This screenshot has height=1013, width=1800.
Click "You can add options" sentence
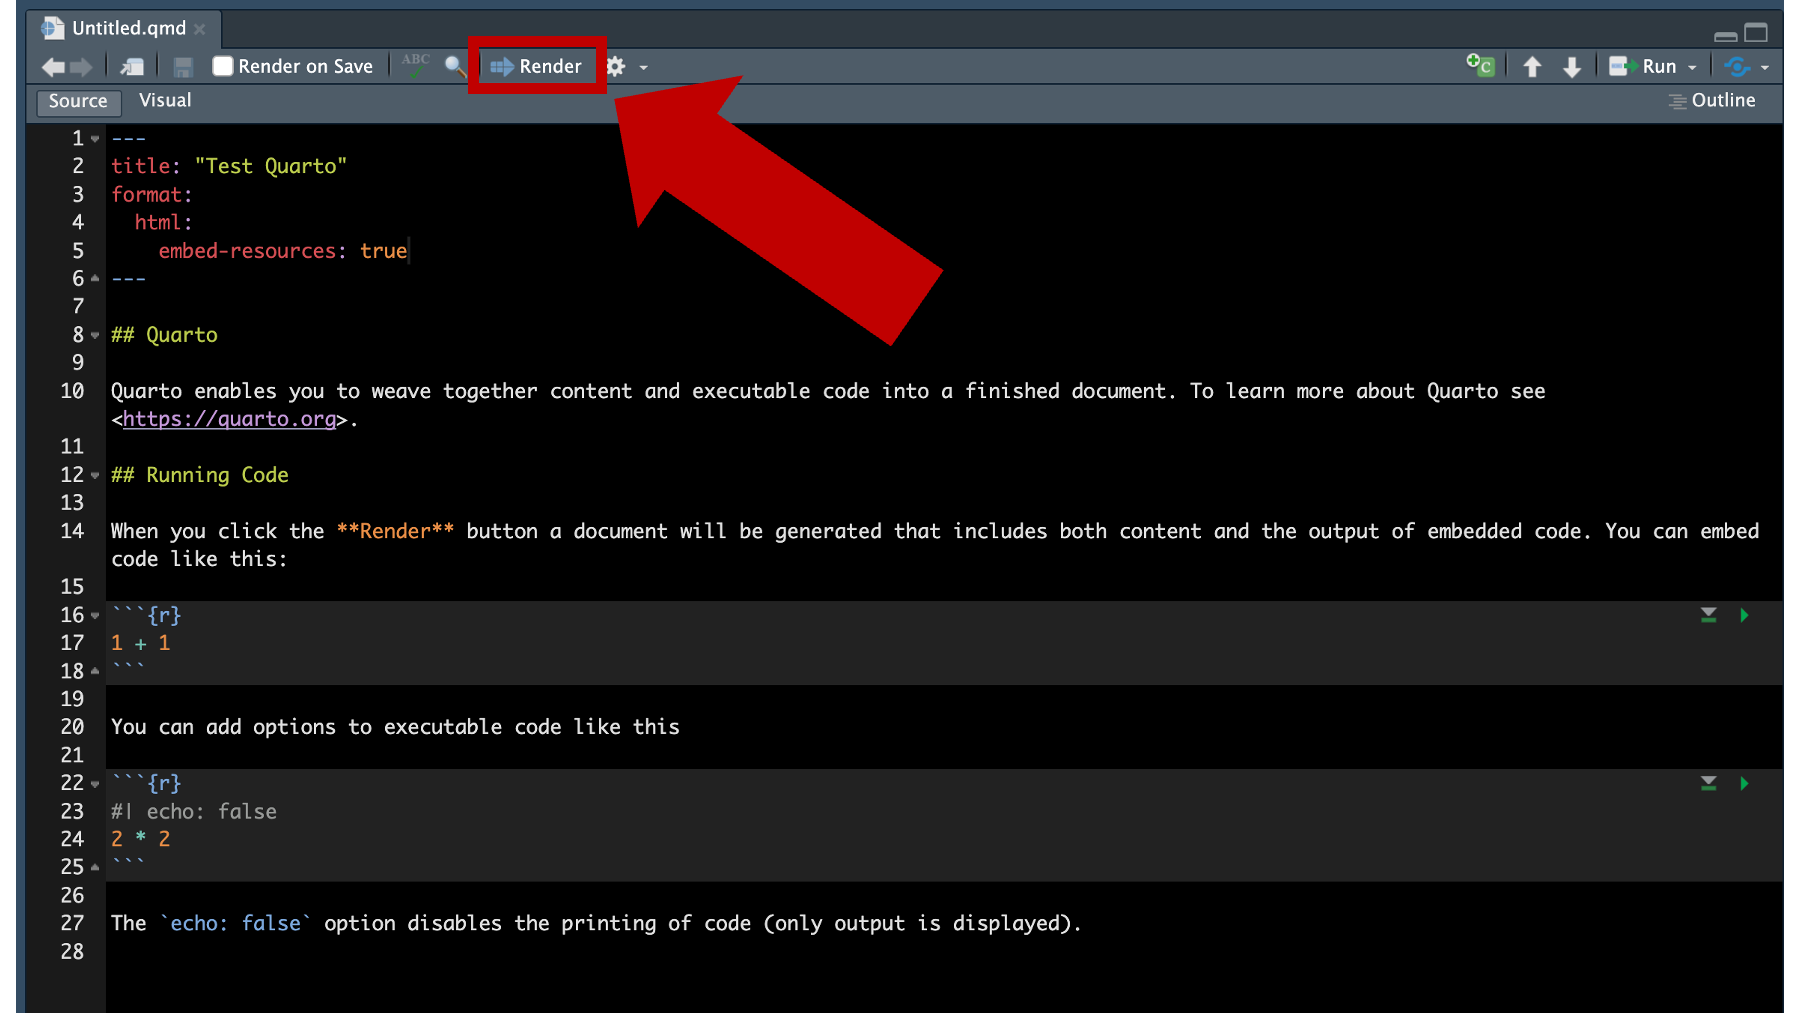pos(395,727)
